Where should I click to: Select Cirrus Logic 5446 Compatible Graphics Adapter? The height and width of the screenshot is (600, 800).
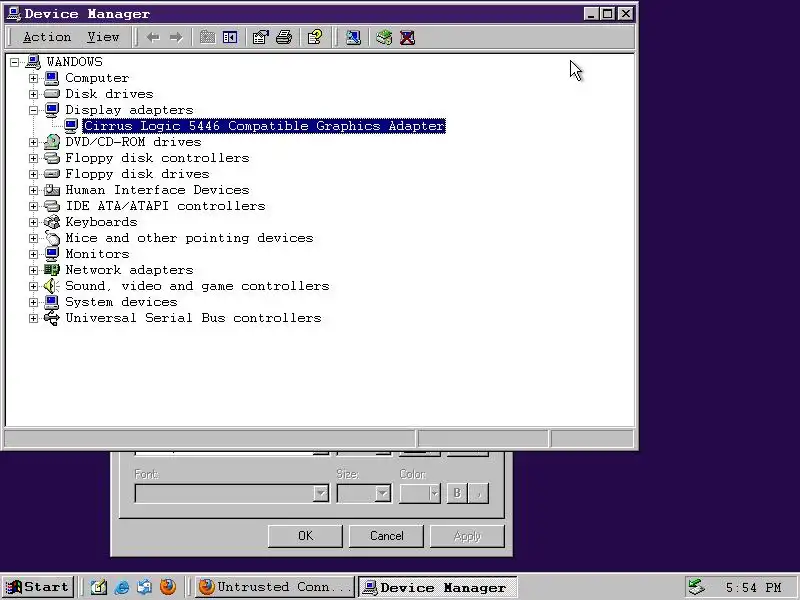click(264, 126)
